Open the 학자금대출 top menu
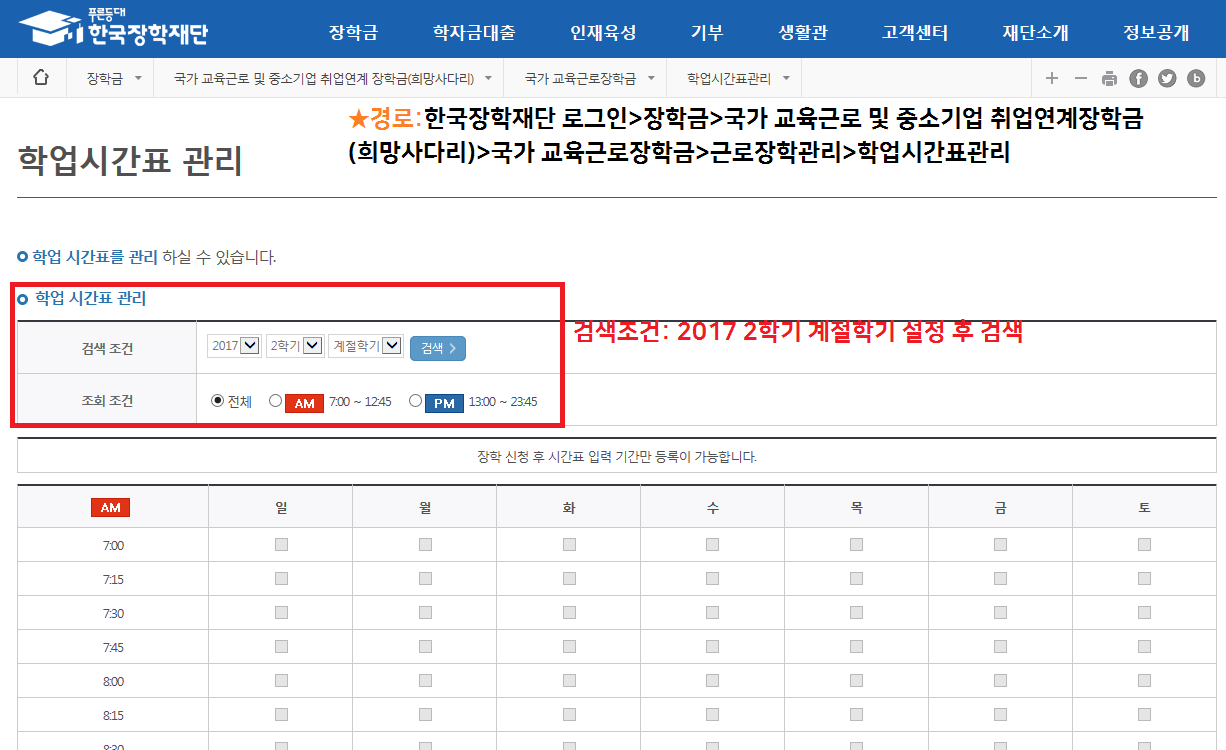Image resolution: width=1226 pixels, height=750 pixels. (474, 32)
